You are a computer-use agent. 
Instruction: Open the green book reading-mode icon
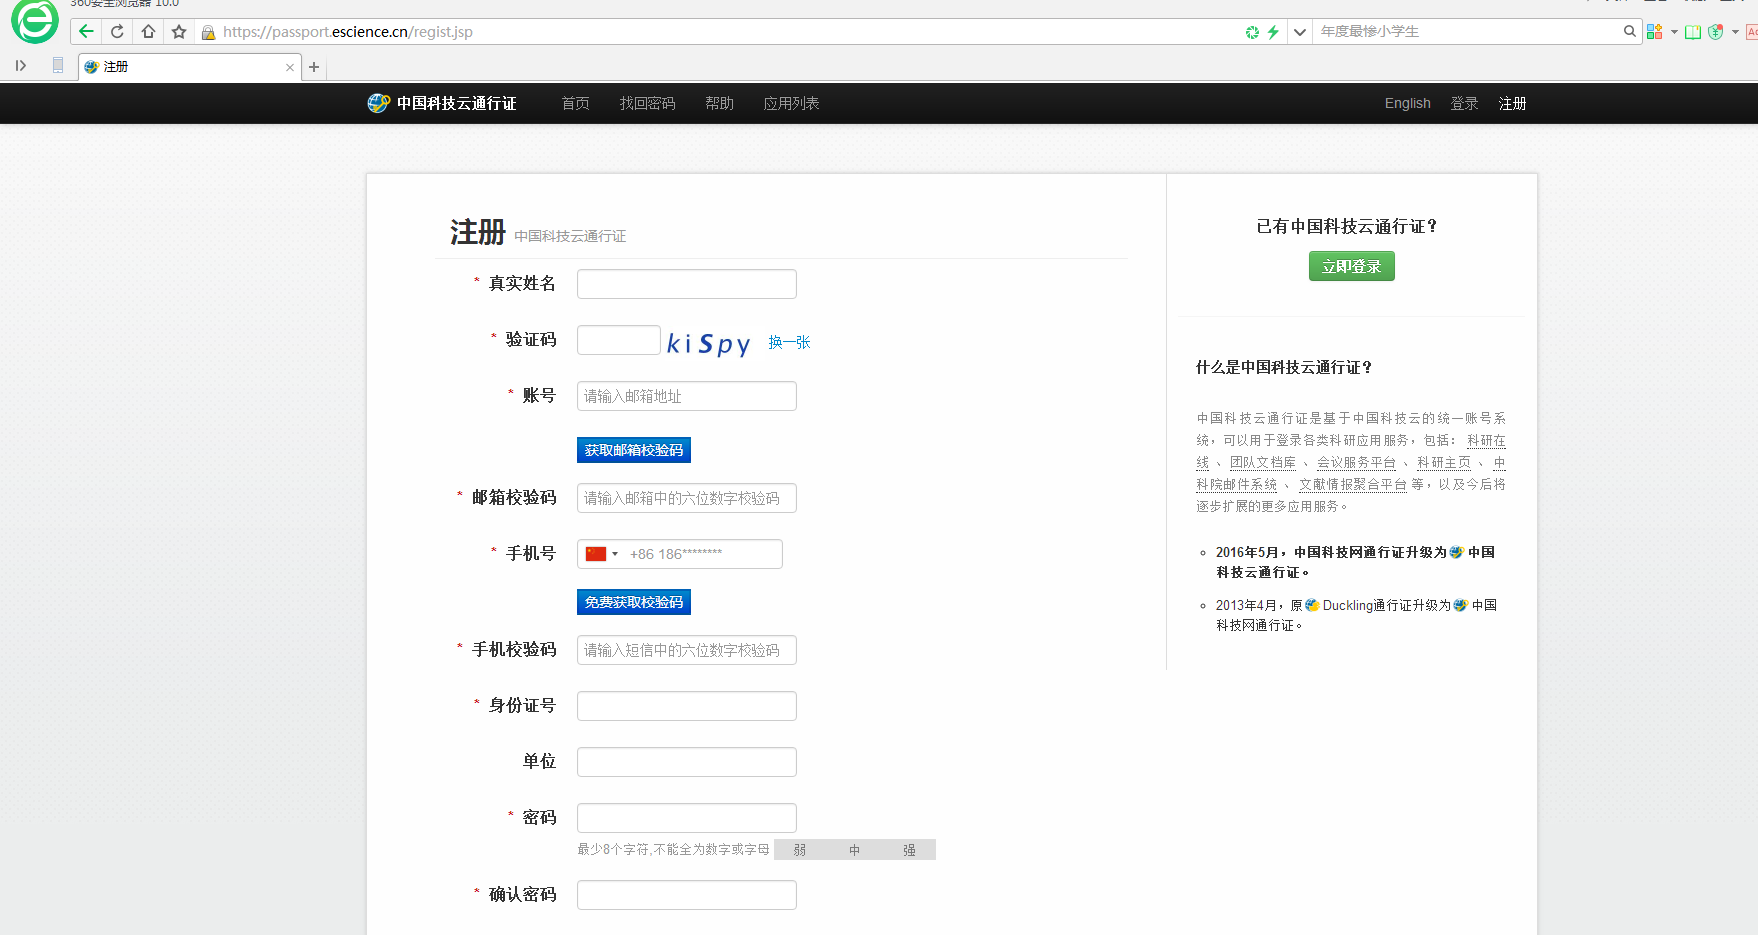coord(1693,32)
